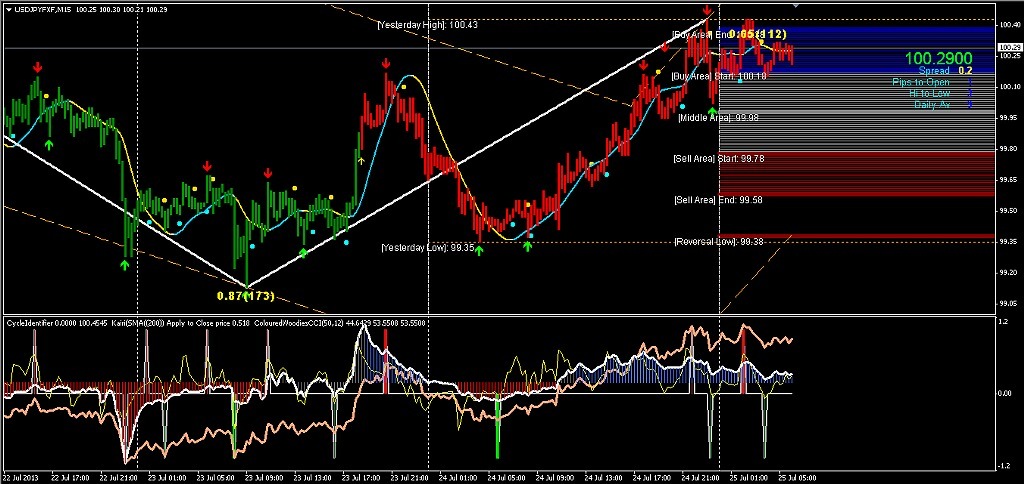Click the small triangle before the USDJPYFXF,M15 title

pyautogui.click(x=8, y=10)
